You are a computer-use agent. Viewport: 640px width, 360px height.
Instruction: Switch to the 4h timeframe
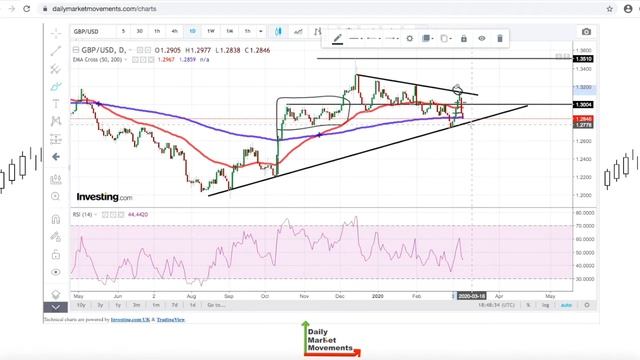175,31
